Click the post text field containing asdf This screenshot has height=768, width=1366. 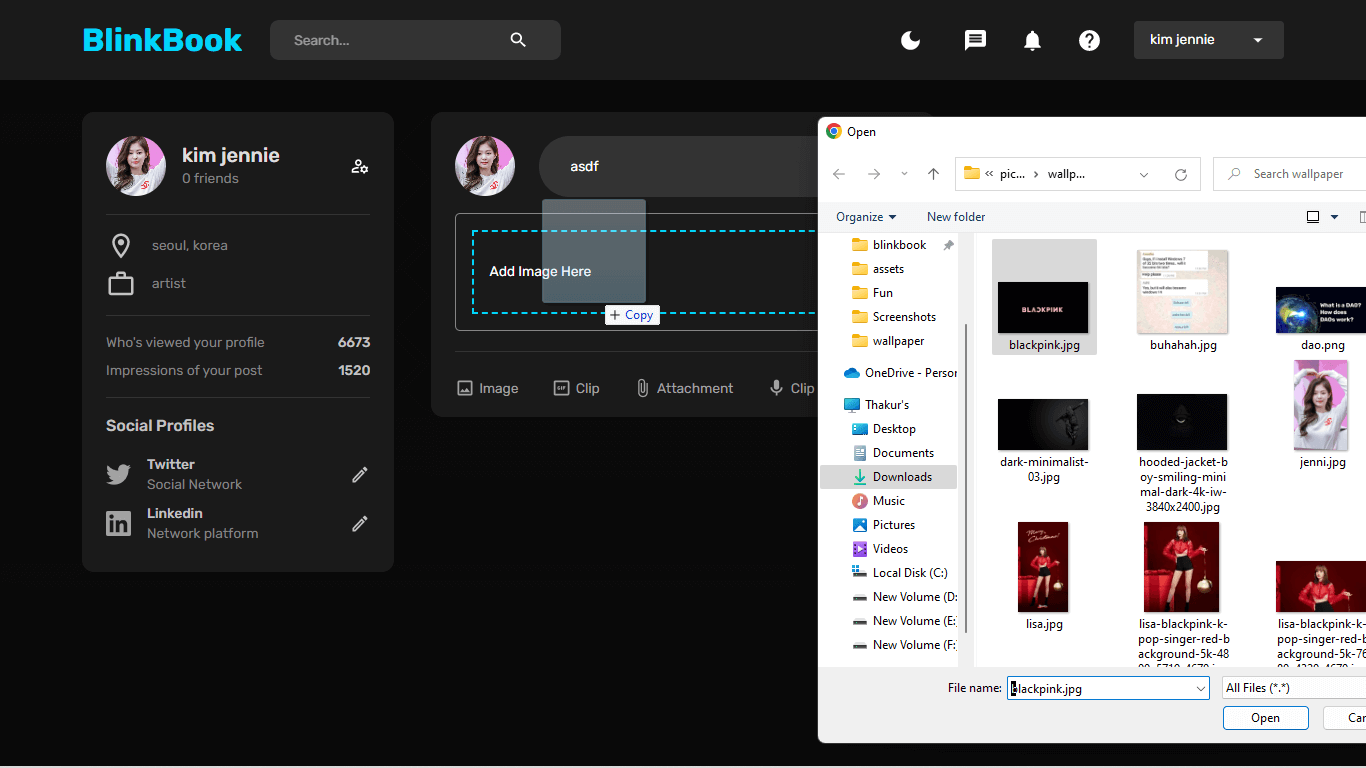click(x=680, y=166)
